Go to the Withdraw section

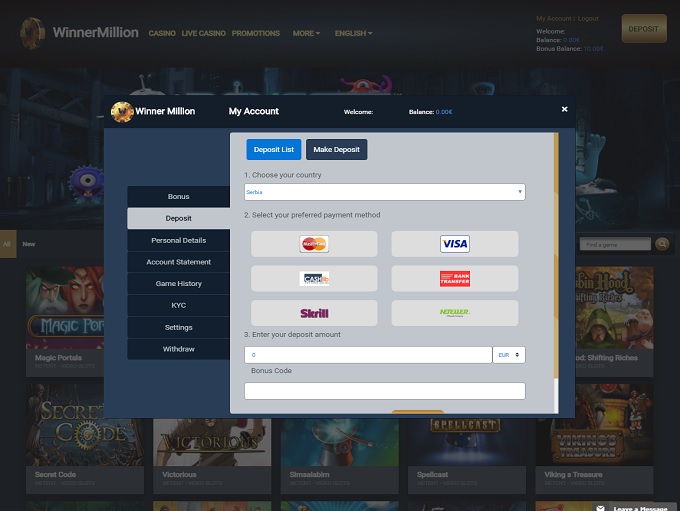click(178, 349)
